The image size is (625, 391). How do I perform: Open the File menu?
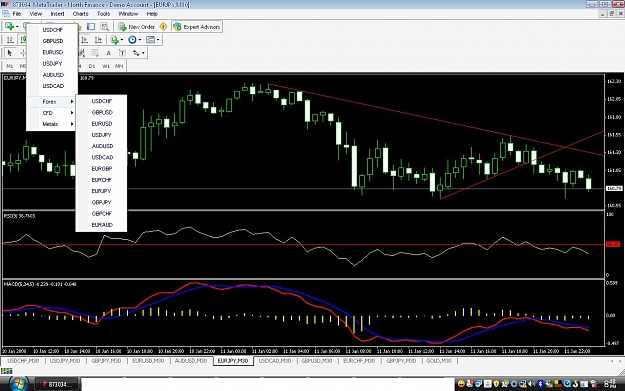click(x=17, y=14)
